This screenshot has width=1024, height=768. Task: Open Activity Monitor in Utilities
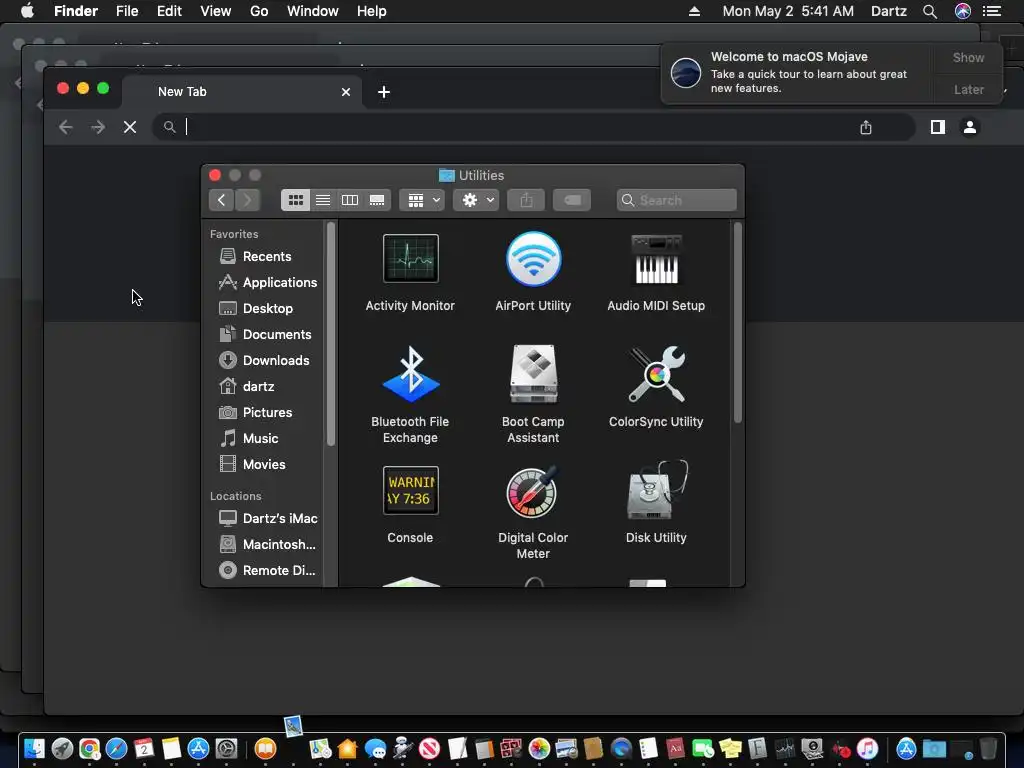tap(410, 259)
